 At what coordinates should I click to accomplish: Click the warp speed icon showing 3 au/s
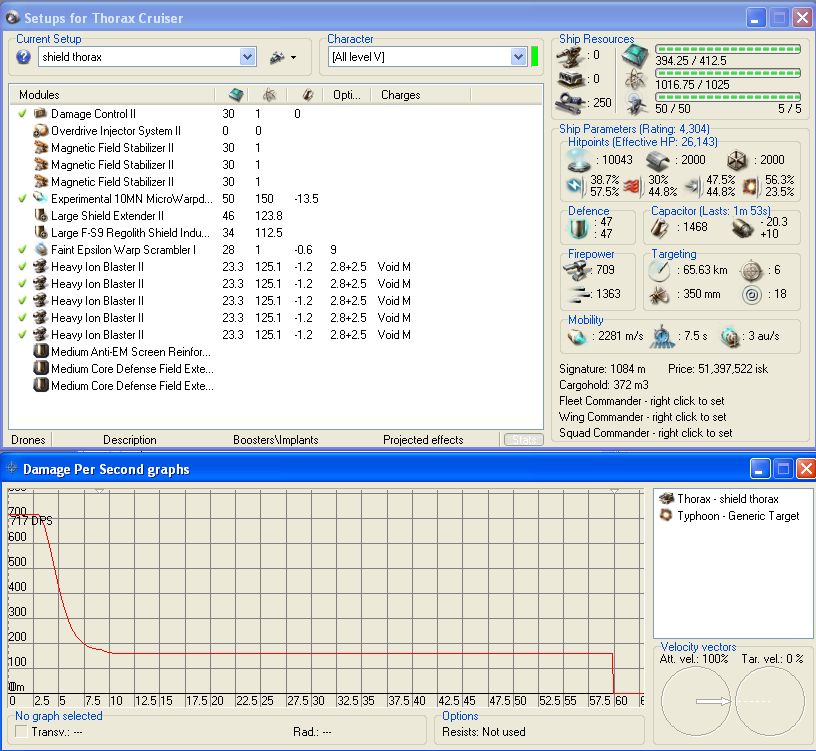tap(730, 337)
